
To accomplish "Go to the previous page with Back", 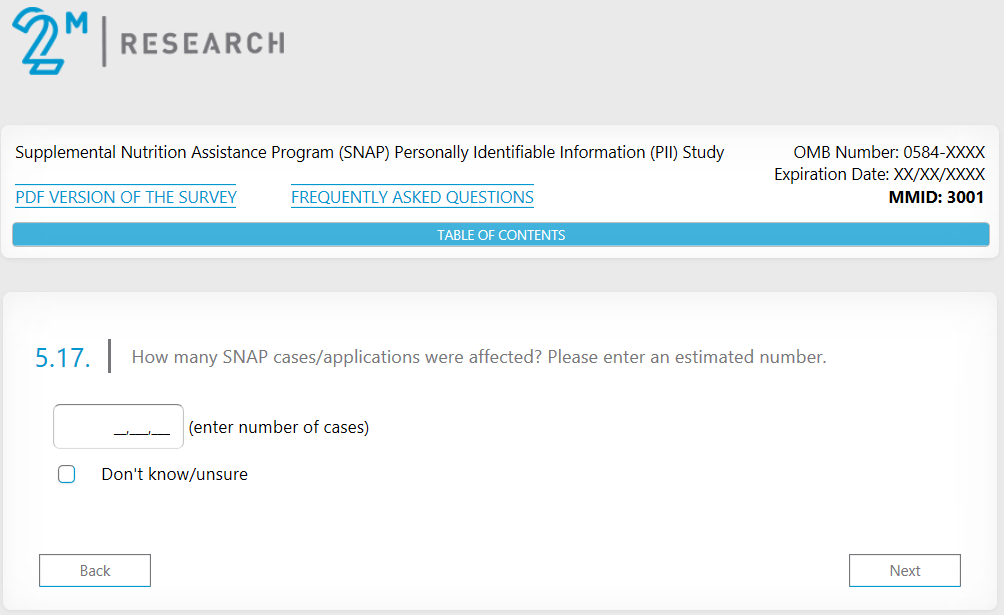I will pos(95,570).
